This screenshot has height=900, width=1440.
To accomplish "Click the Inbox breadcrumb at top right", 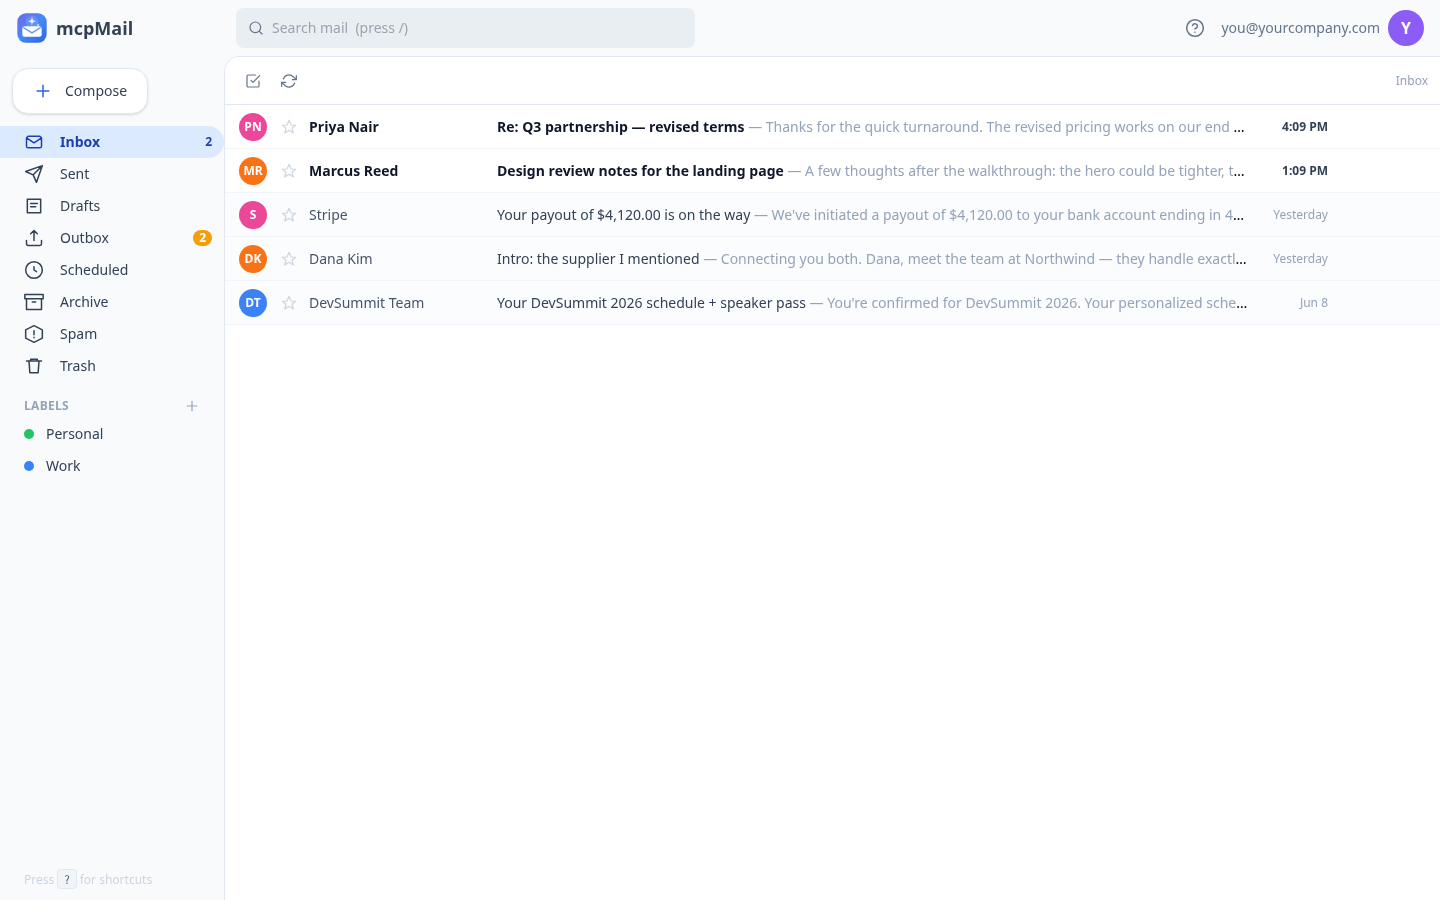I will (1411, 81).
